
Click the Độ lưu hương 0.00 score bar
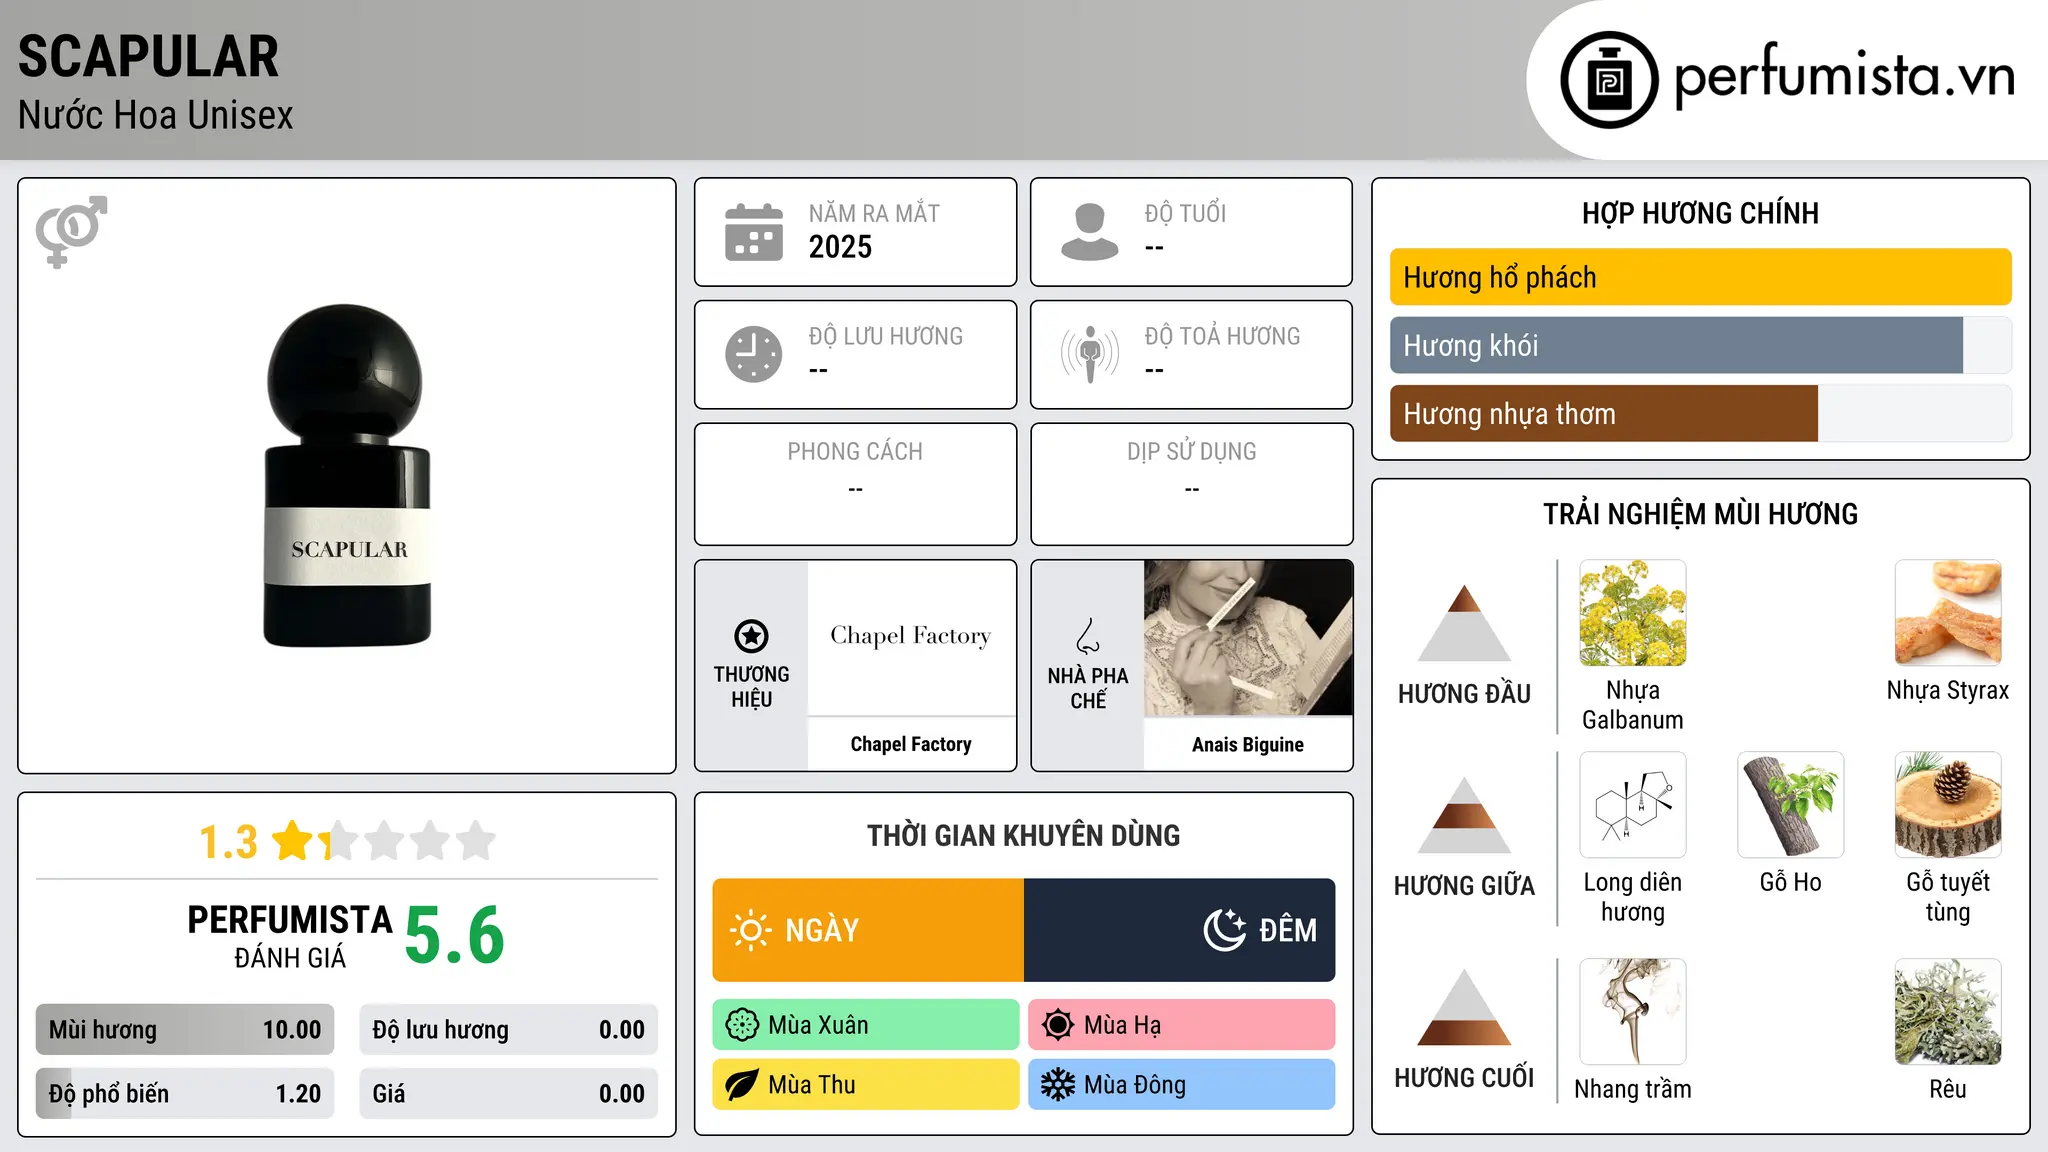coord(509,1030)
